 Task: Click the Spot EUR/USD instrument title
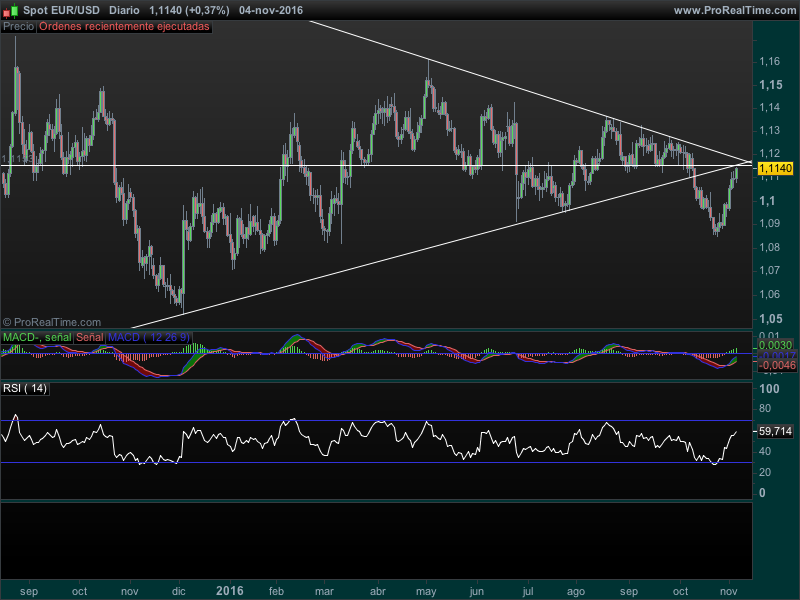(x=61, y=10)
